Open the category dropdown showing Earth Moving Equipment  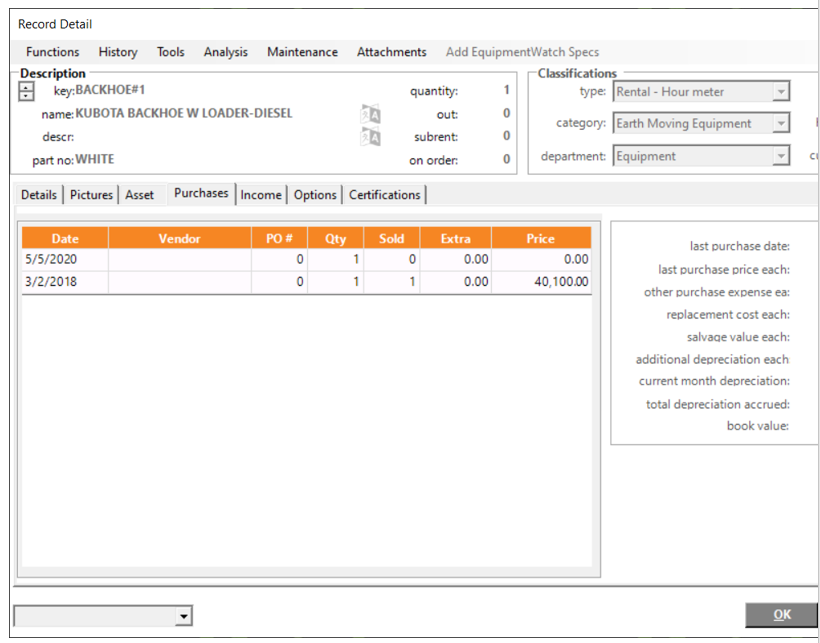780,124
